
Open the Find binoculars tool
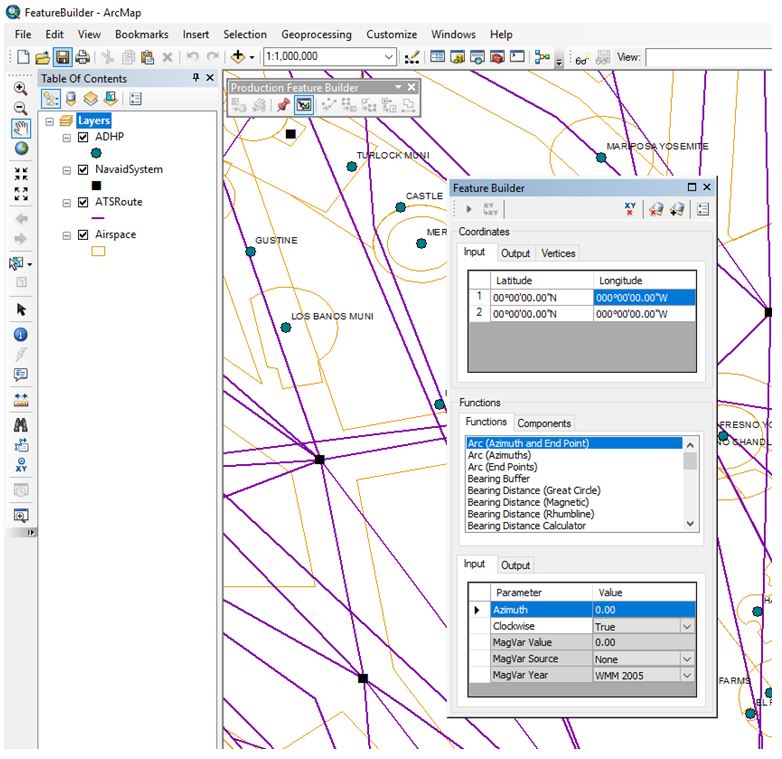coord(20,424)
